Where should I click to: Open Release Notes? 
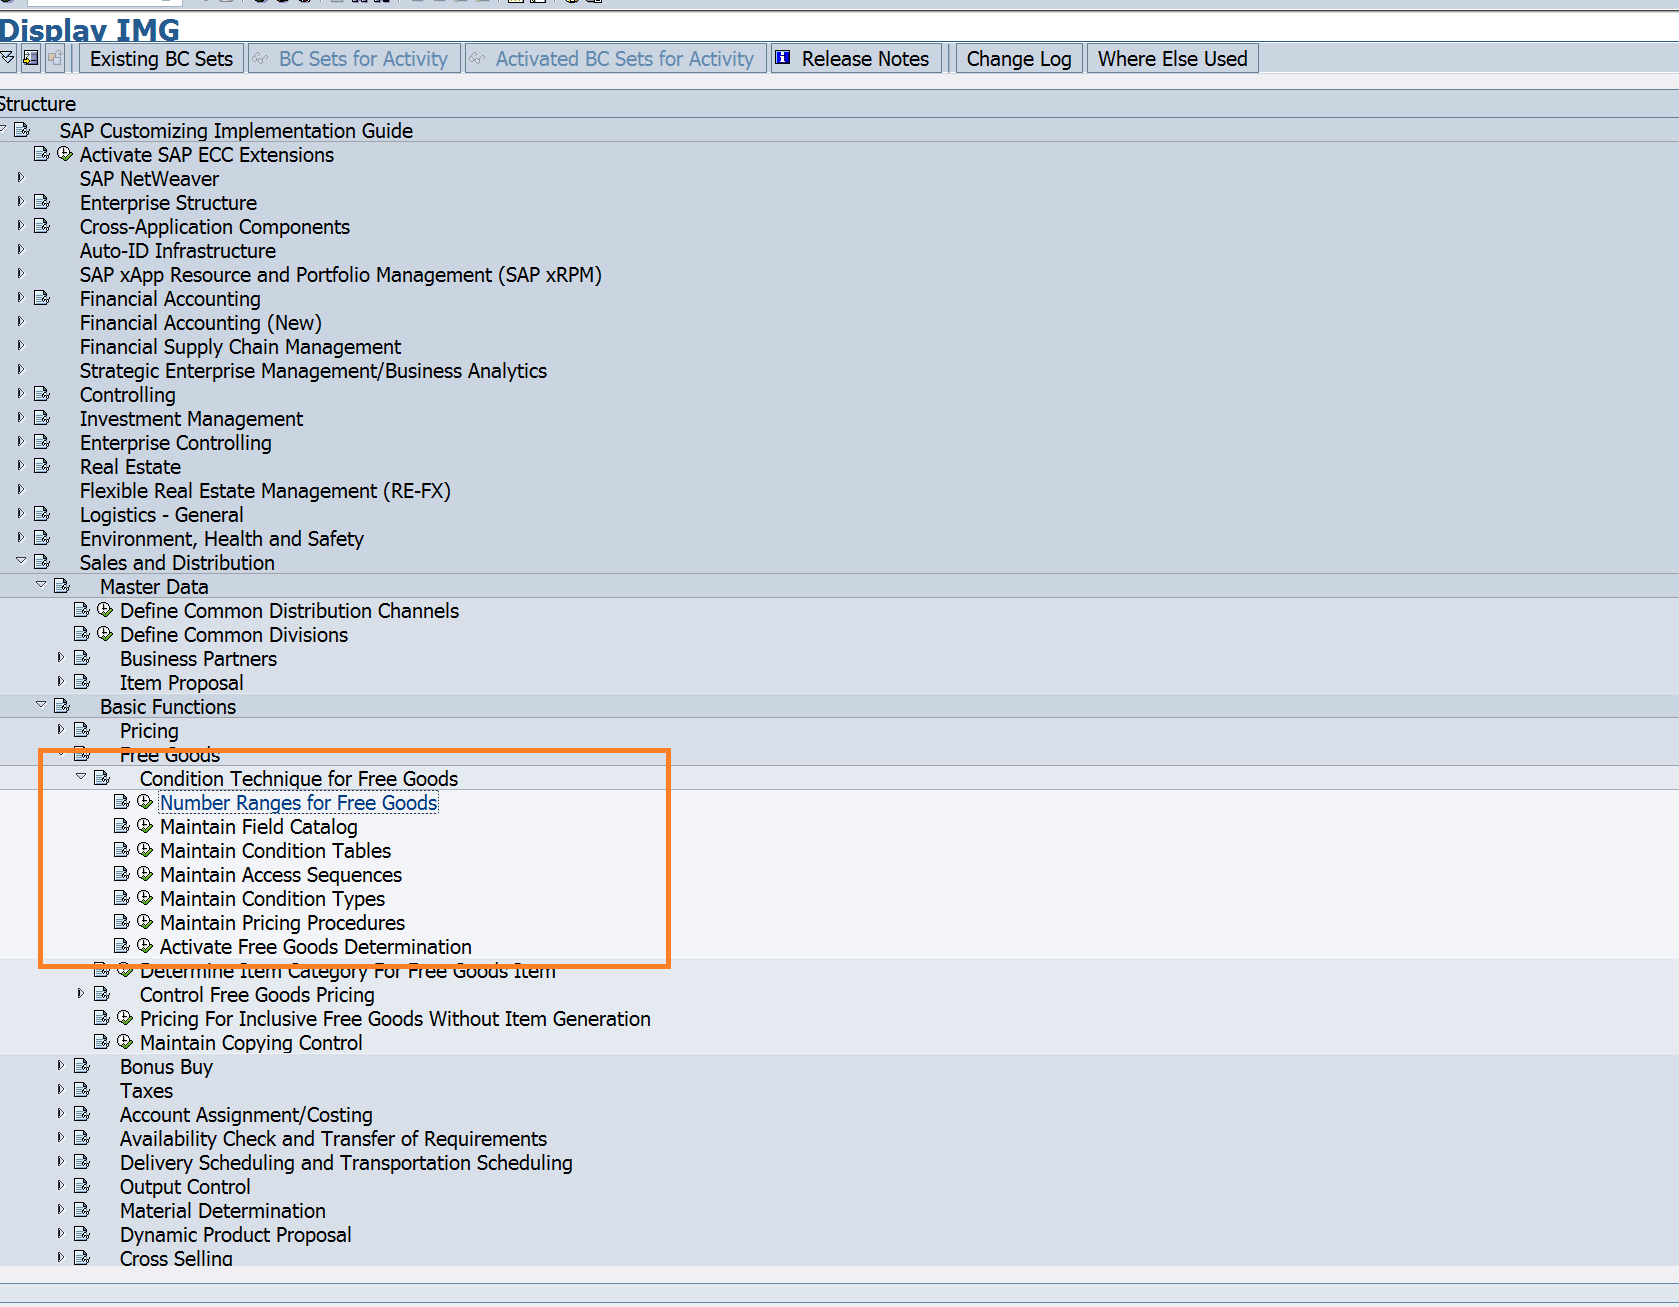coord(856,59)
